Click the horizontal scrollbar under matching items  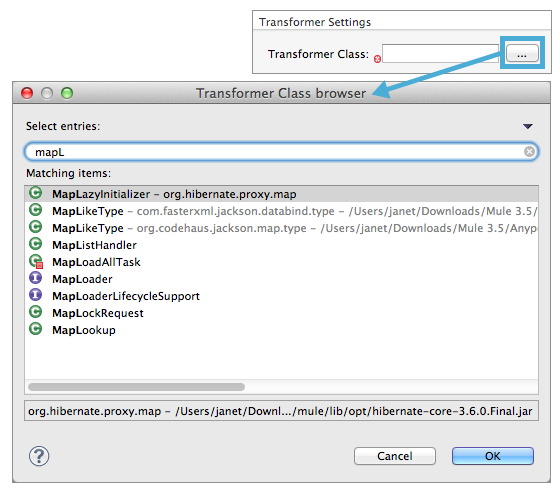click(x=136, y=387)
